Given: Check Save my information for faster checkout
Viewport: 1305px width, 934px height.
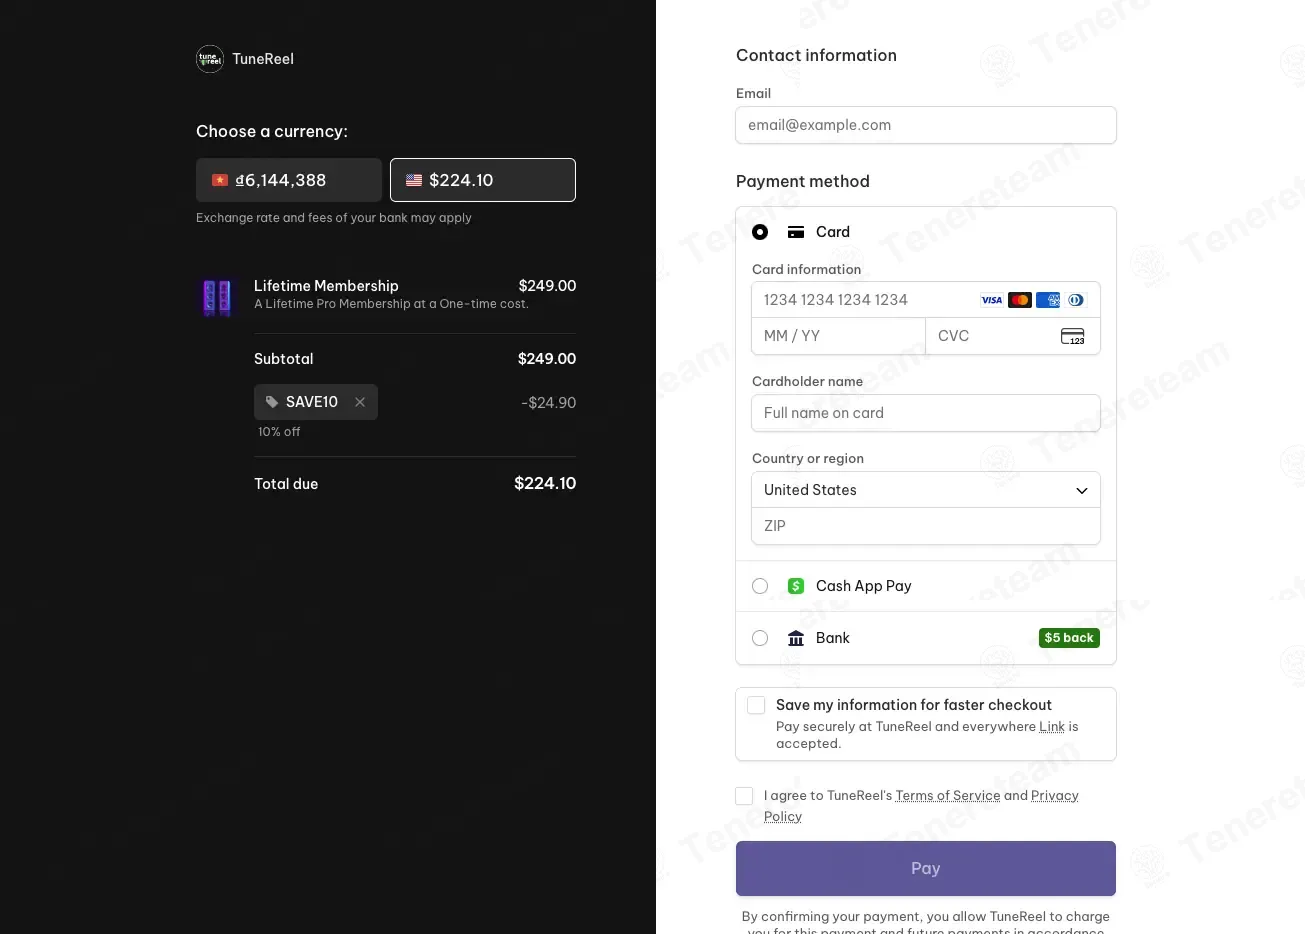Looking at the screenshot, I should [756, 705].
